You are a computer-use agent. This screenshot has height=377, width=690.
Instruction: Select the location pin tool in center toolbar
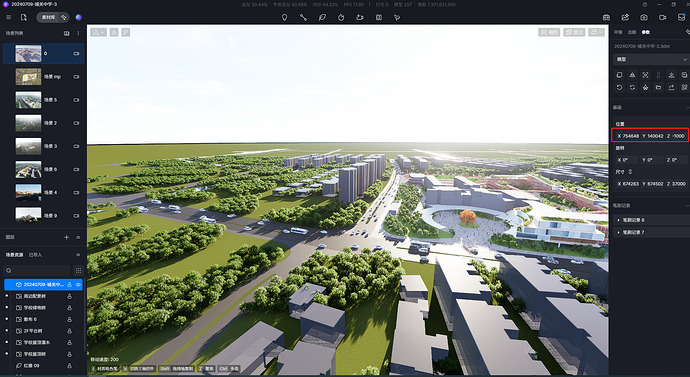[x=285, y=18]
